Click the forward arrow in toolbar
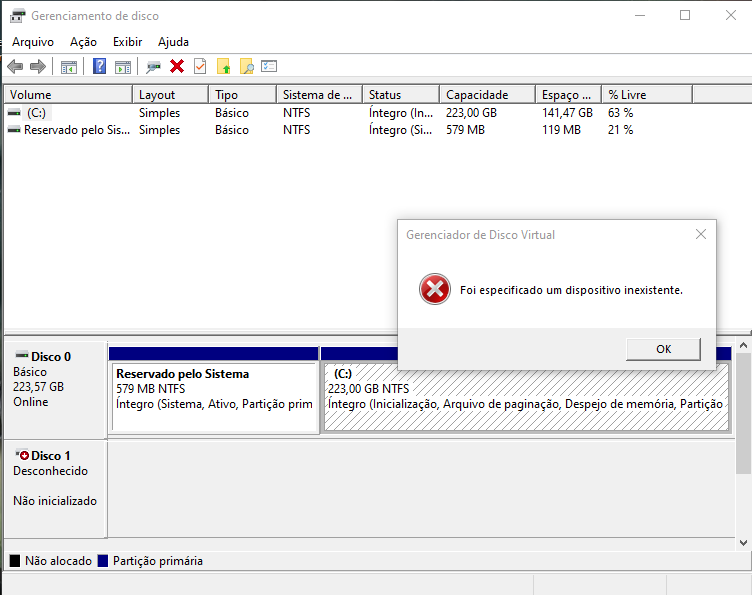The width and height of the screenshot is (752, 595). (38, 67)
